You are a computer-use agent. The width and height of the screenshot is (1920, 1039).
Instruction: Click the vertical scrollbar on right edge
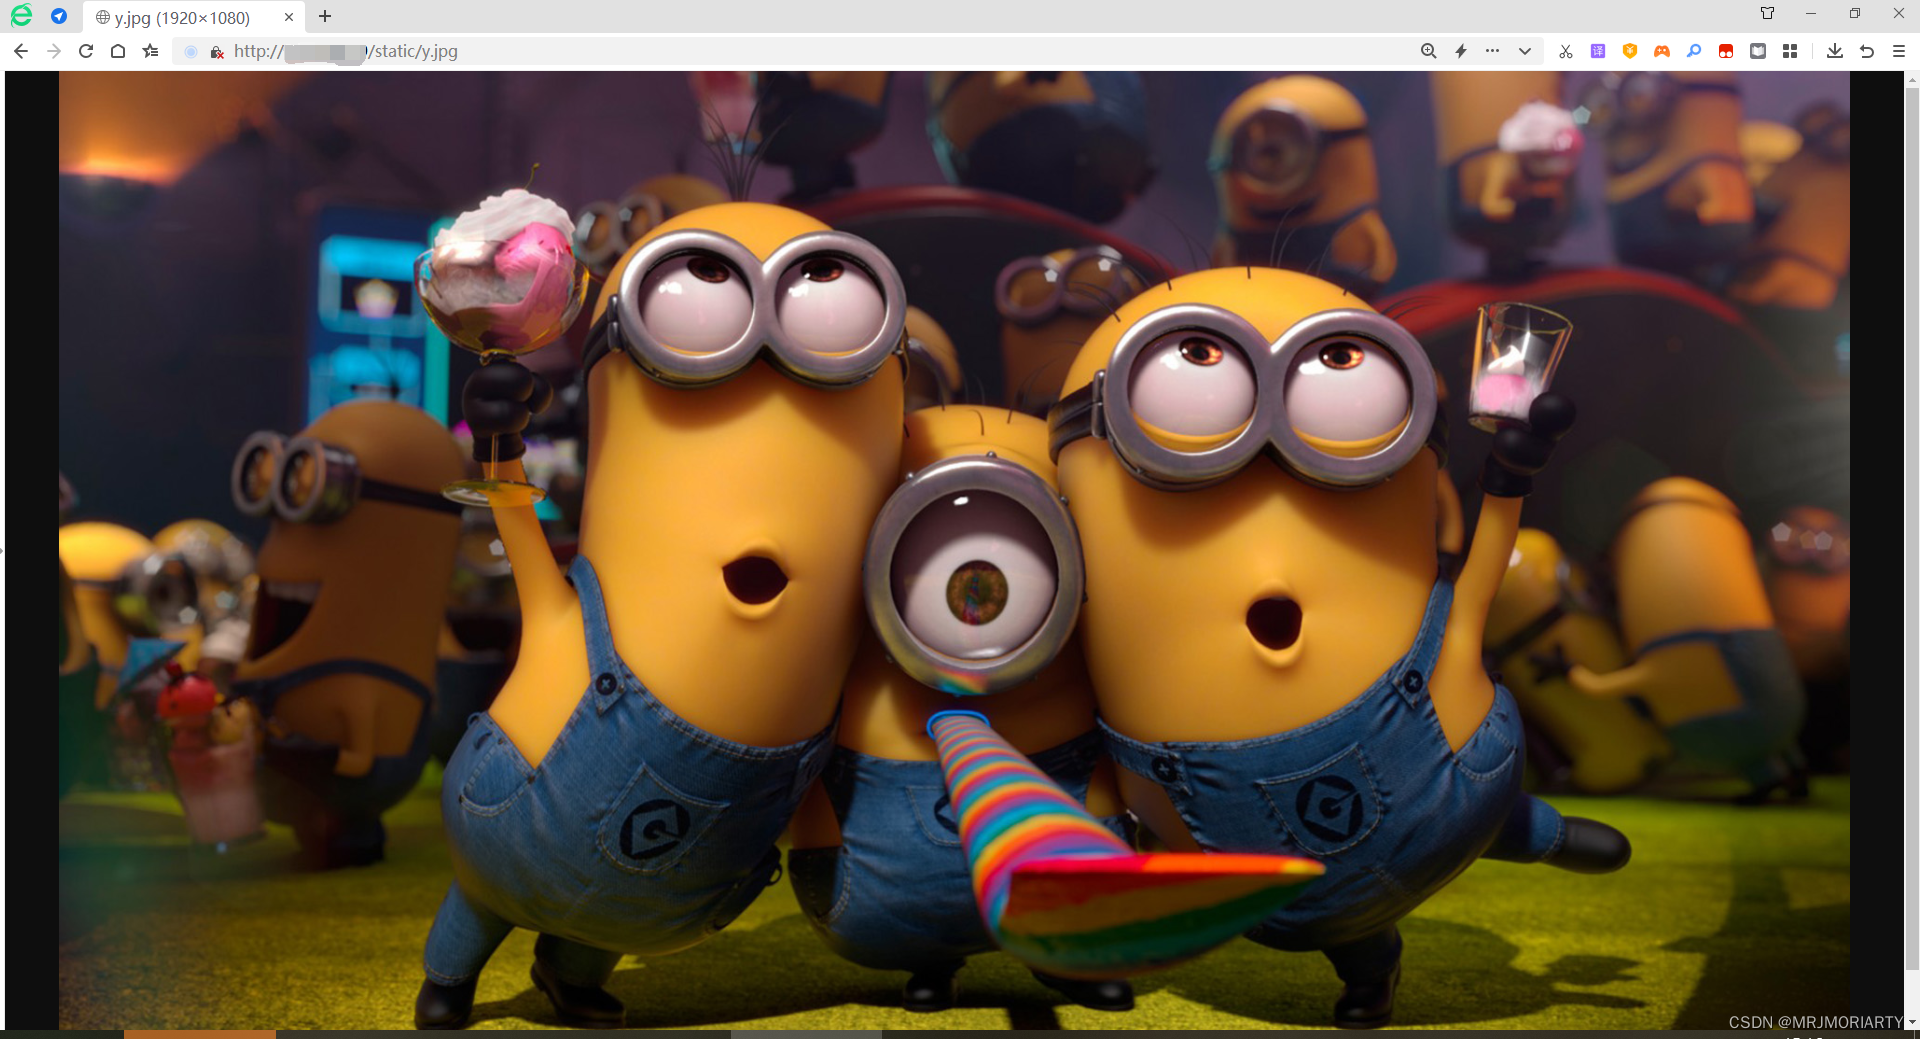coord(1912,530)
